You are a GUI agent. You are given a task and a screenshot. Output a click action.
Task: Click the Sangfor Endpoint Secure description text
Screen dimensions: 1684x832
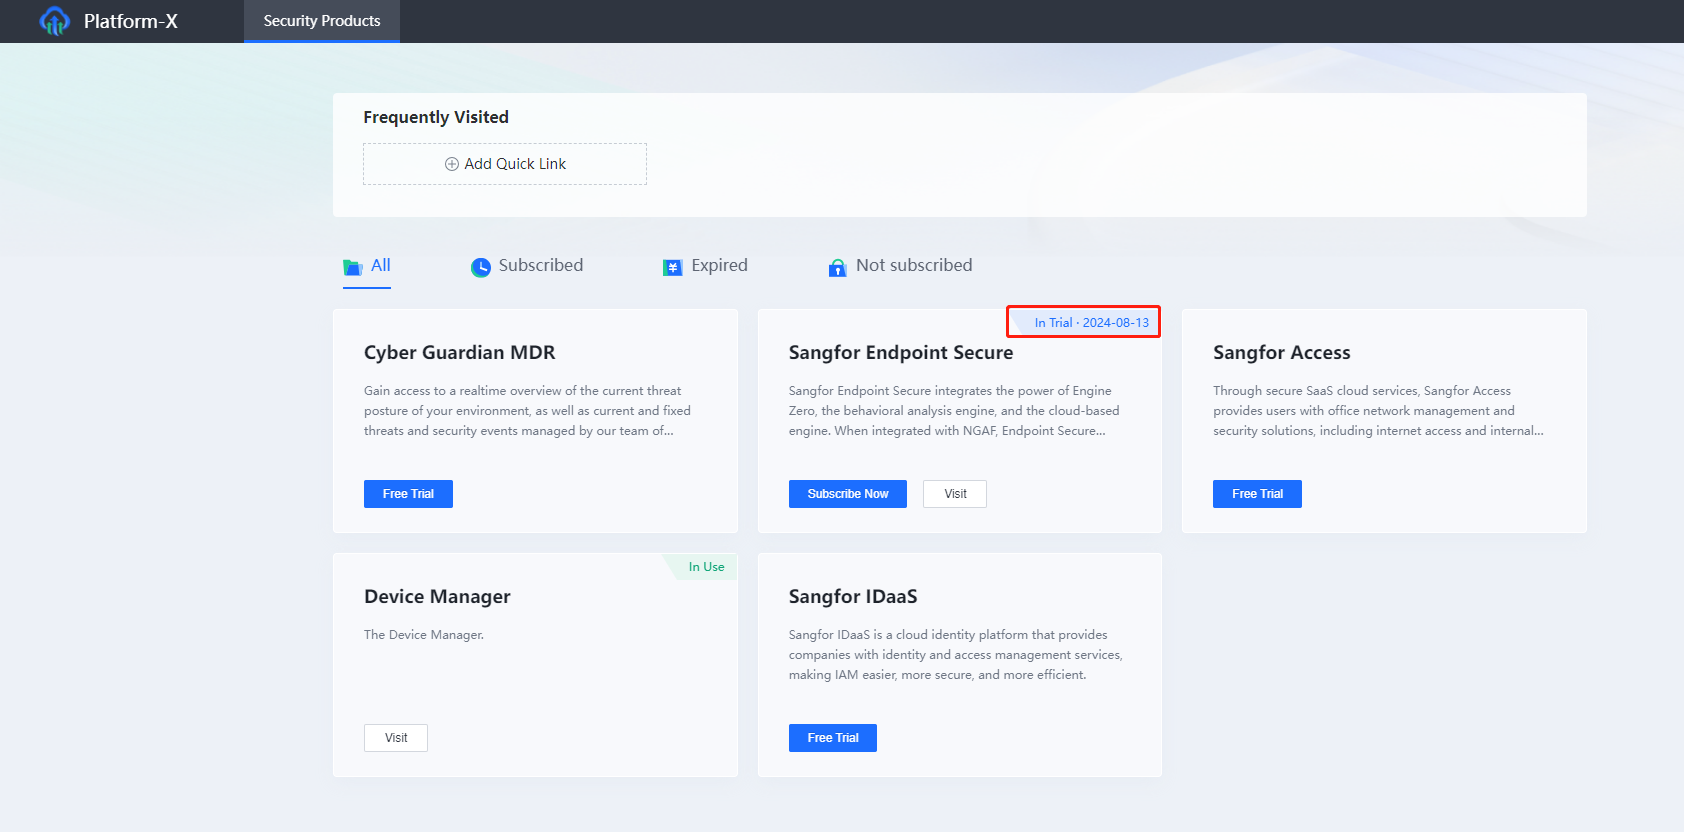tap(954, 411)
